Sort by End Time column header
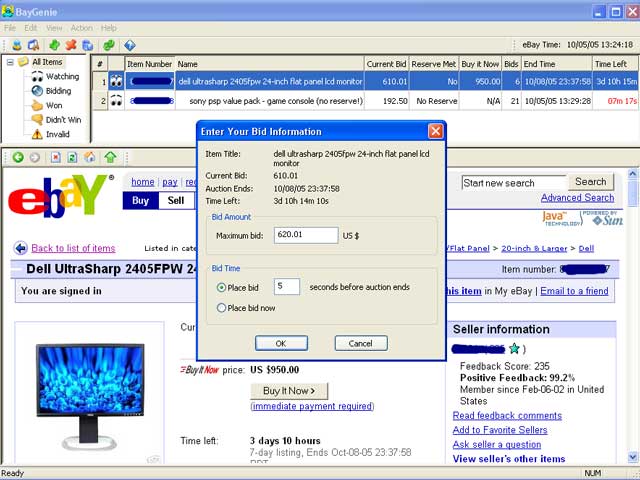This screenshot has width=640, height=480. [557, 64]
